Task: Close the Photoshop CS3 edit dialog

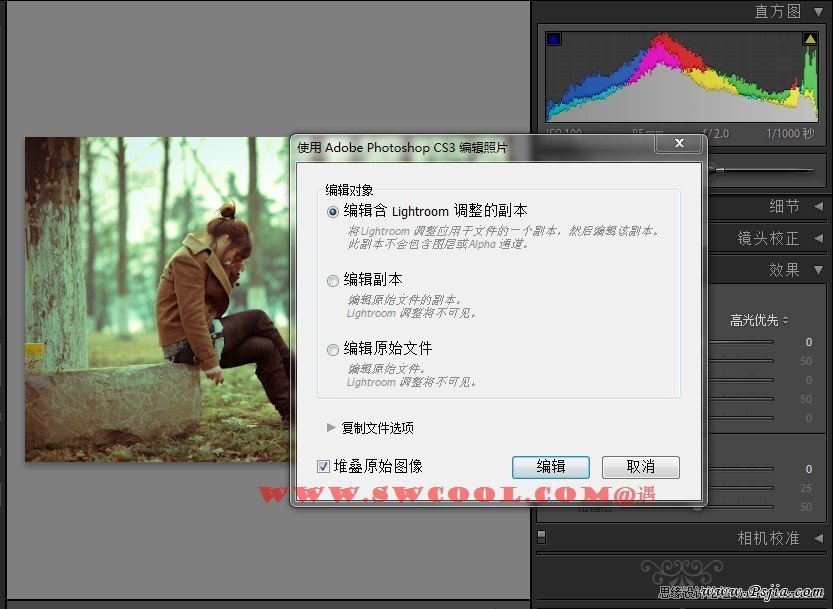Action: [679, 143]
